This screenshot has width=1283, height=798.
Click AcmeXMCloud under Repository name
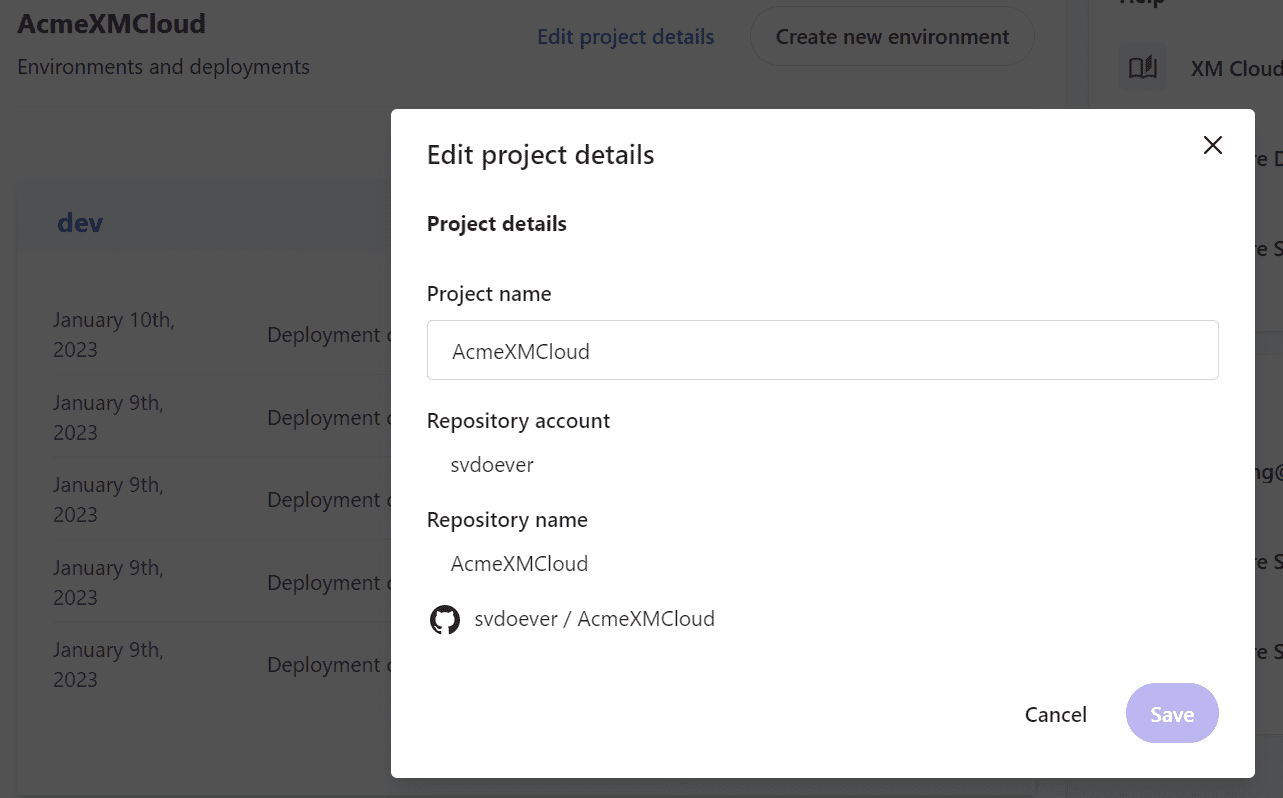pos(519,564)
